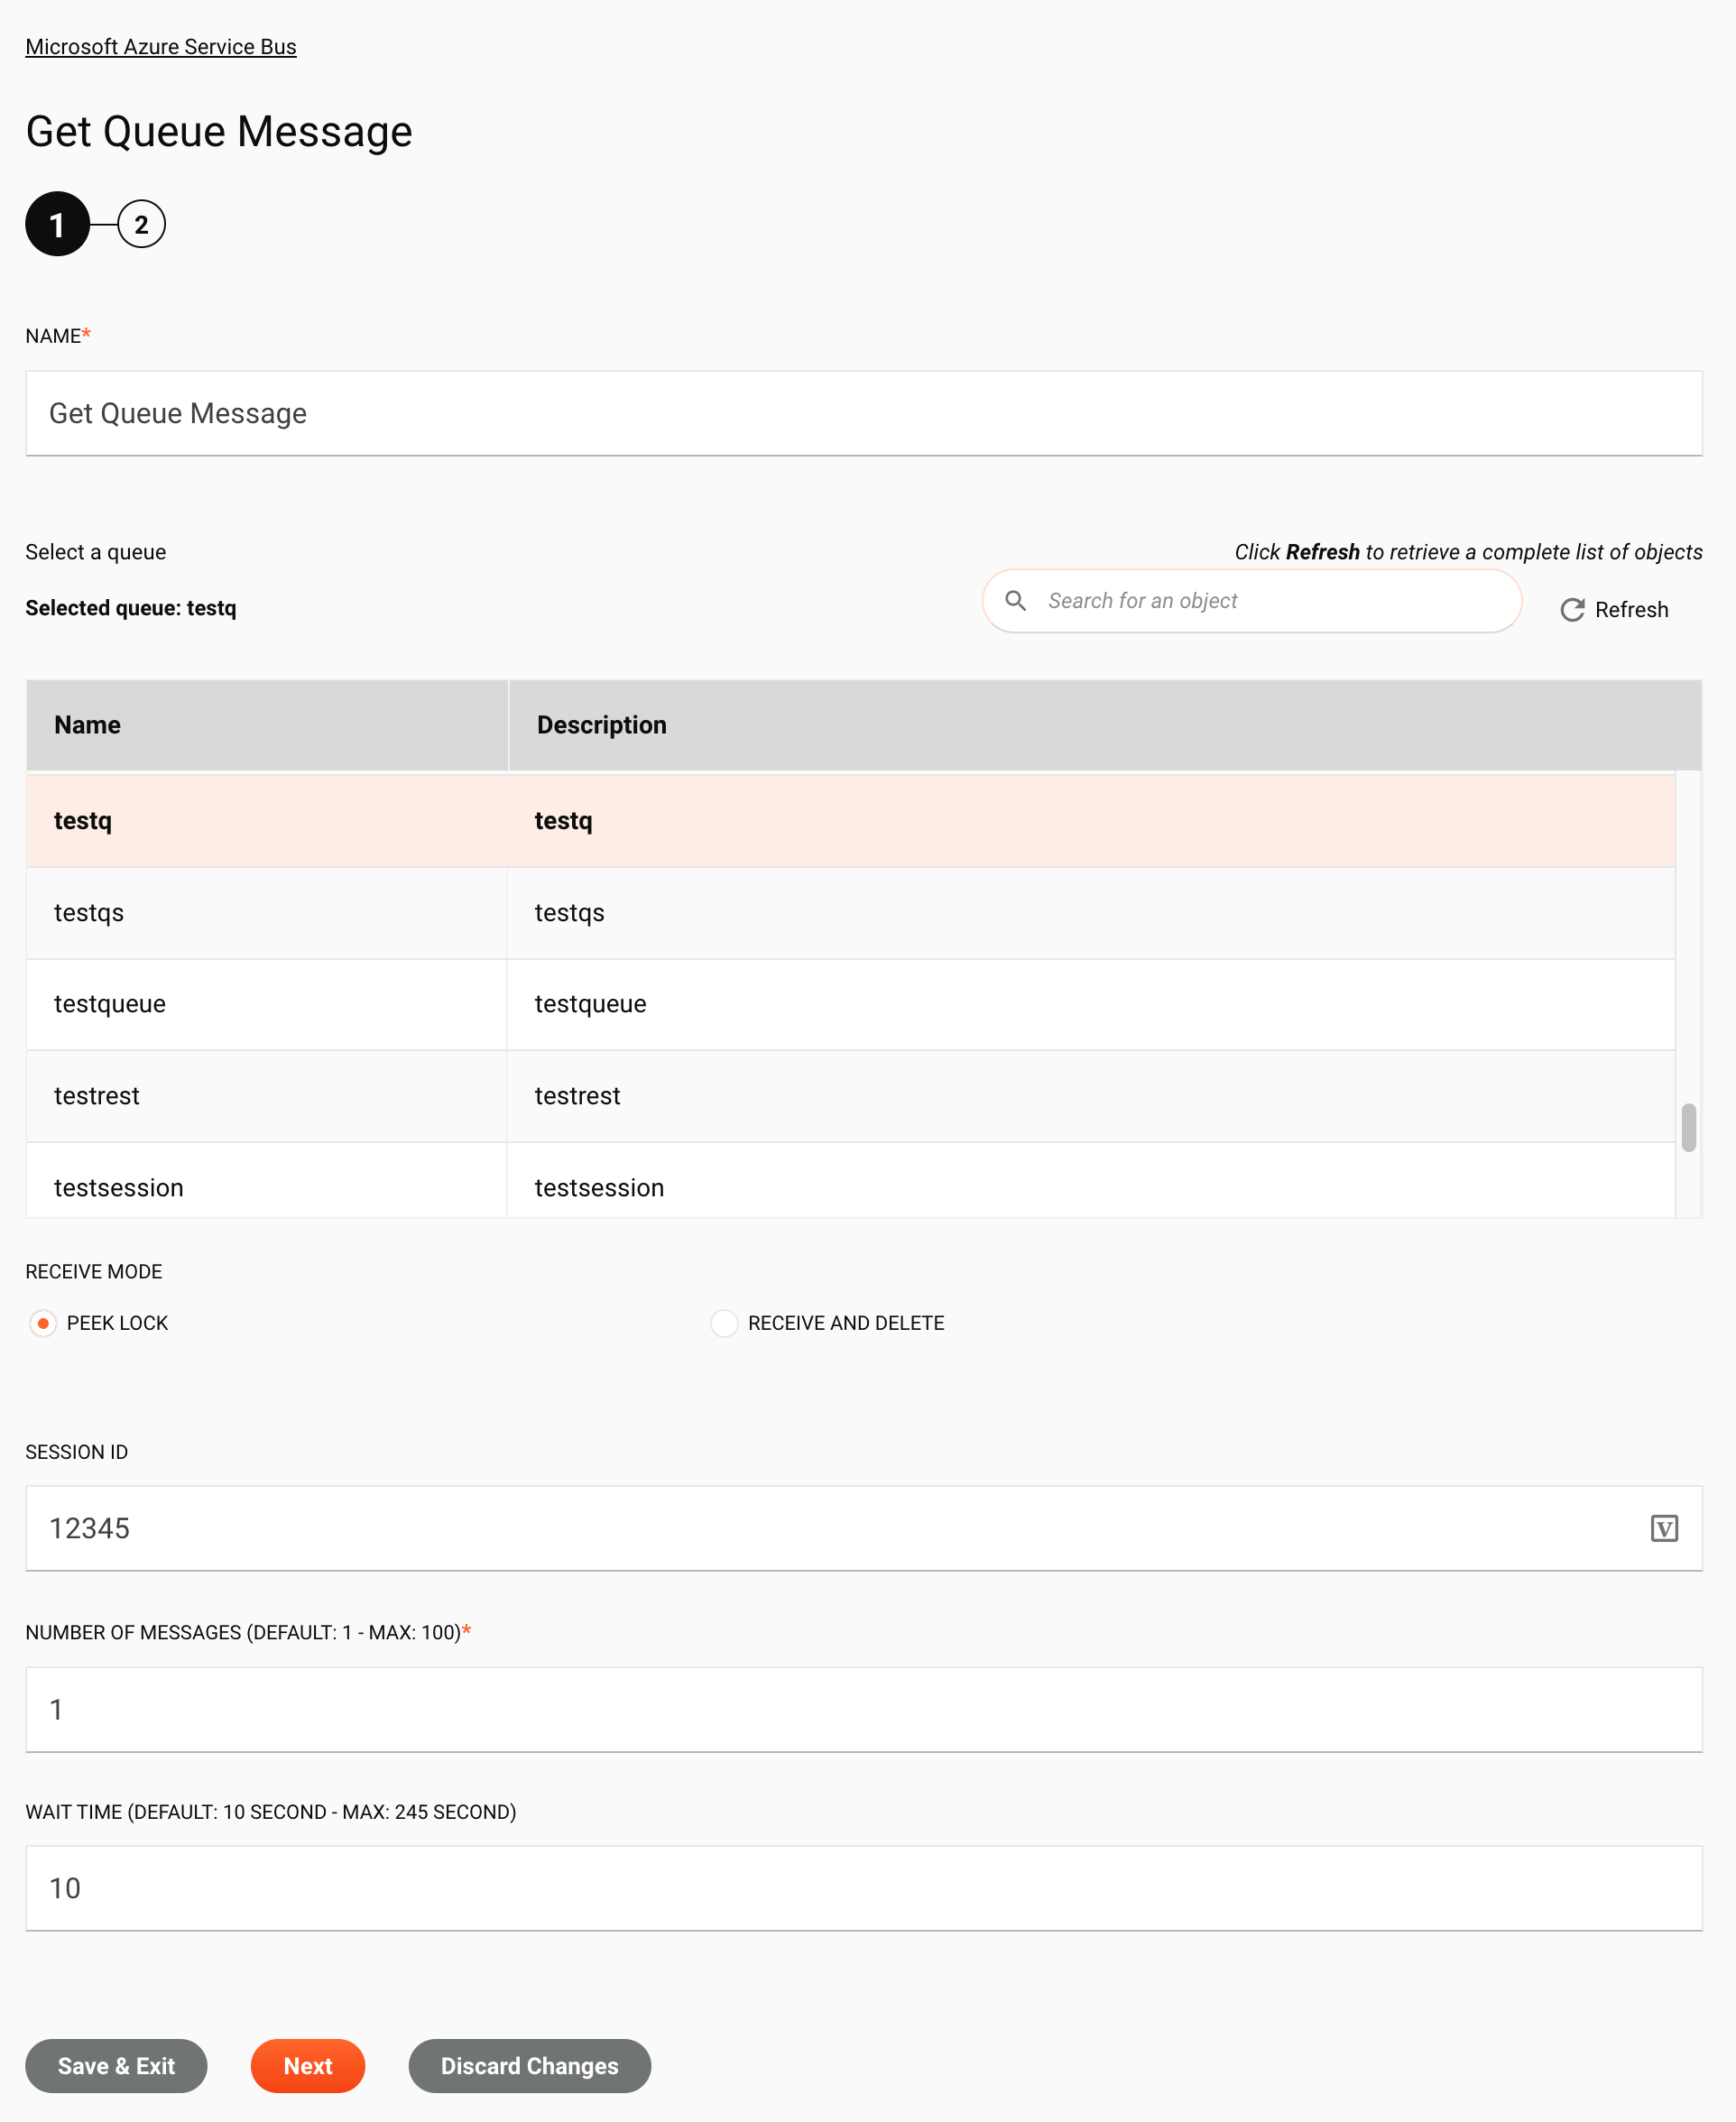Click Name column header to sort
This screenshot has height=2122, width=1736.
click(87, 724)
